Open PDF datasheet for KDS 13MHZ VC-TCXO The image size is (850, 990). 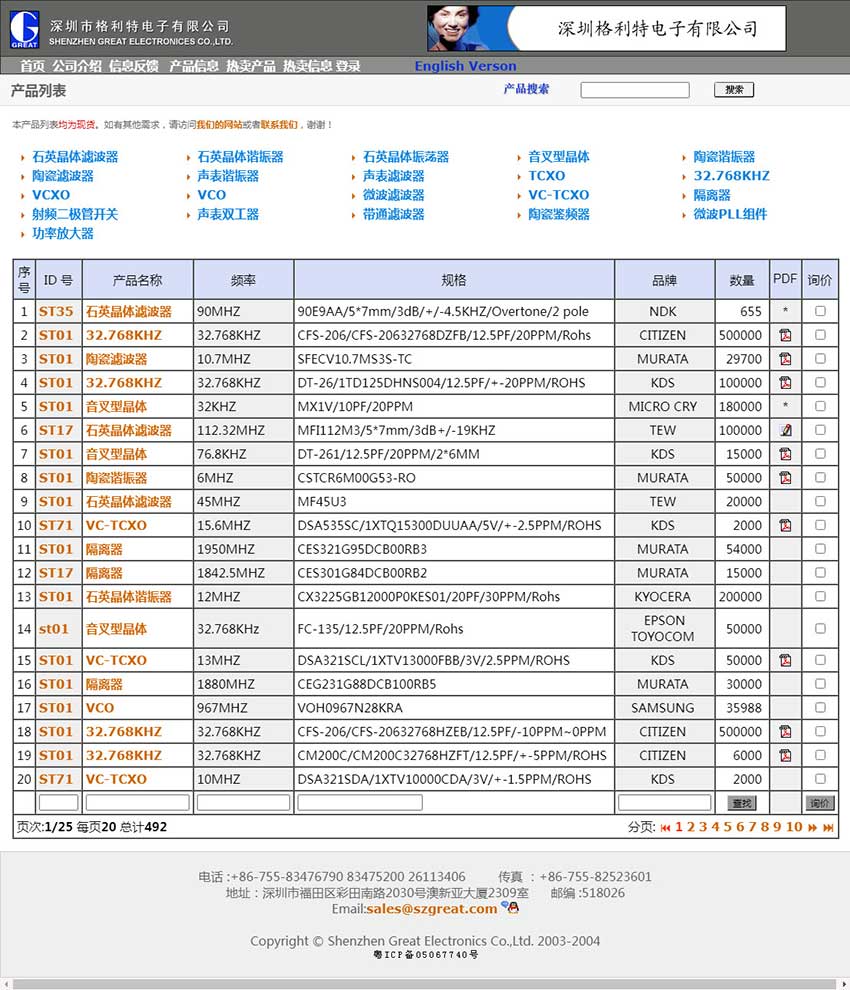pos(785,660)
